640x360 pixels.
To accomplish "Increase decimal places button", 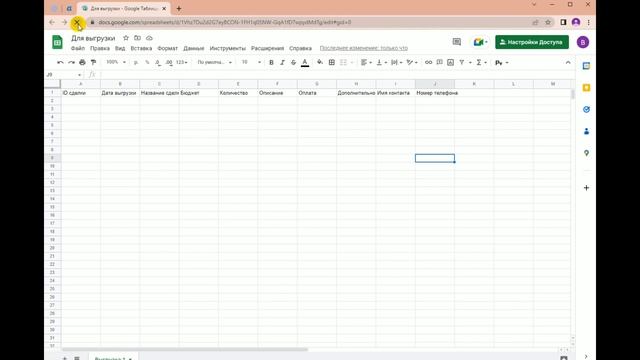I will click(169, 62).
